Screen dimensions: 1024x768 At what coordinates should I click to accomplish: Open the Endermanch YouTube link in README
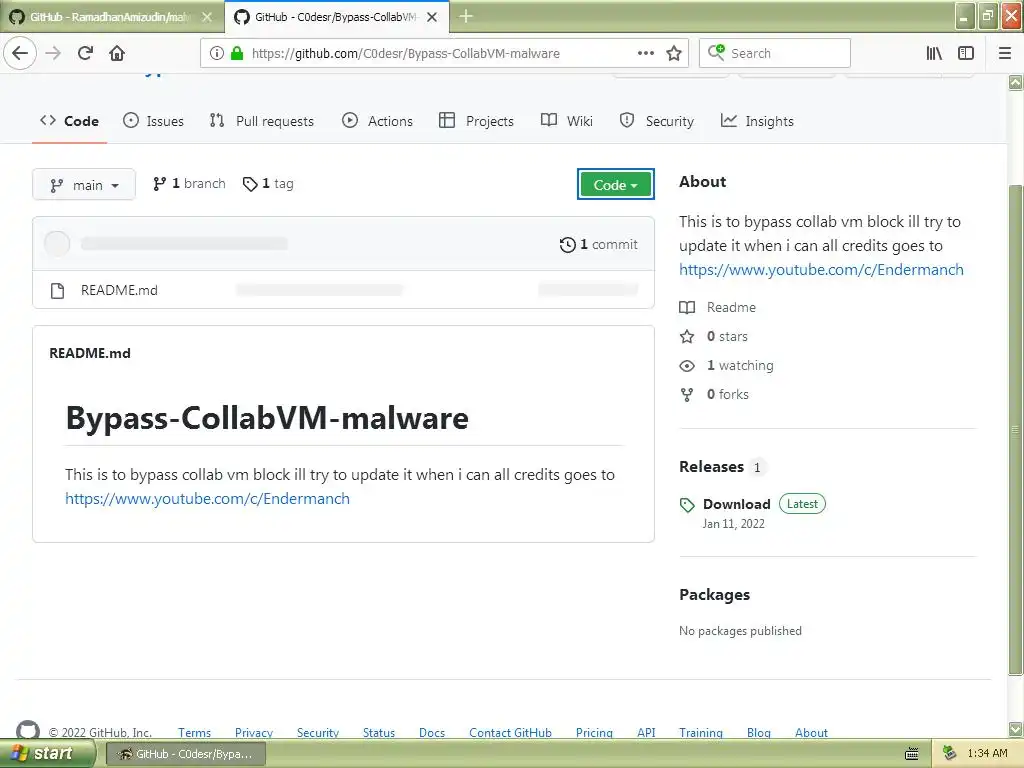207,499
